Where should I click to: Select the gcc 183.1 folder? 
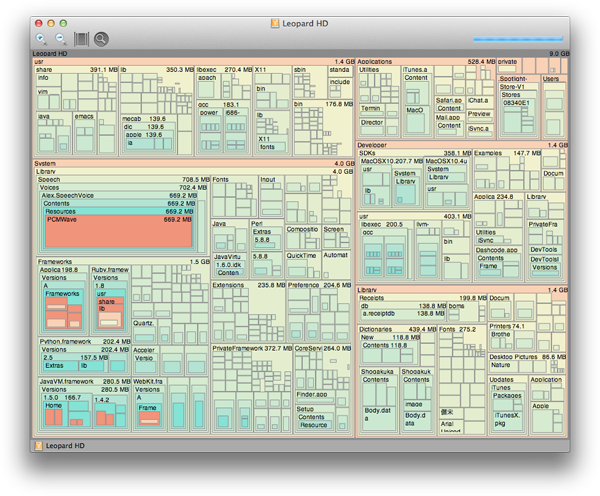(224, 104)
